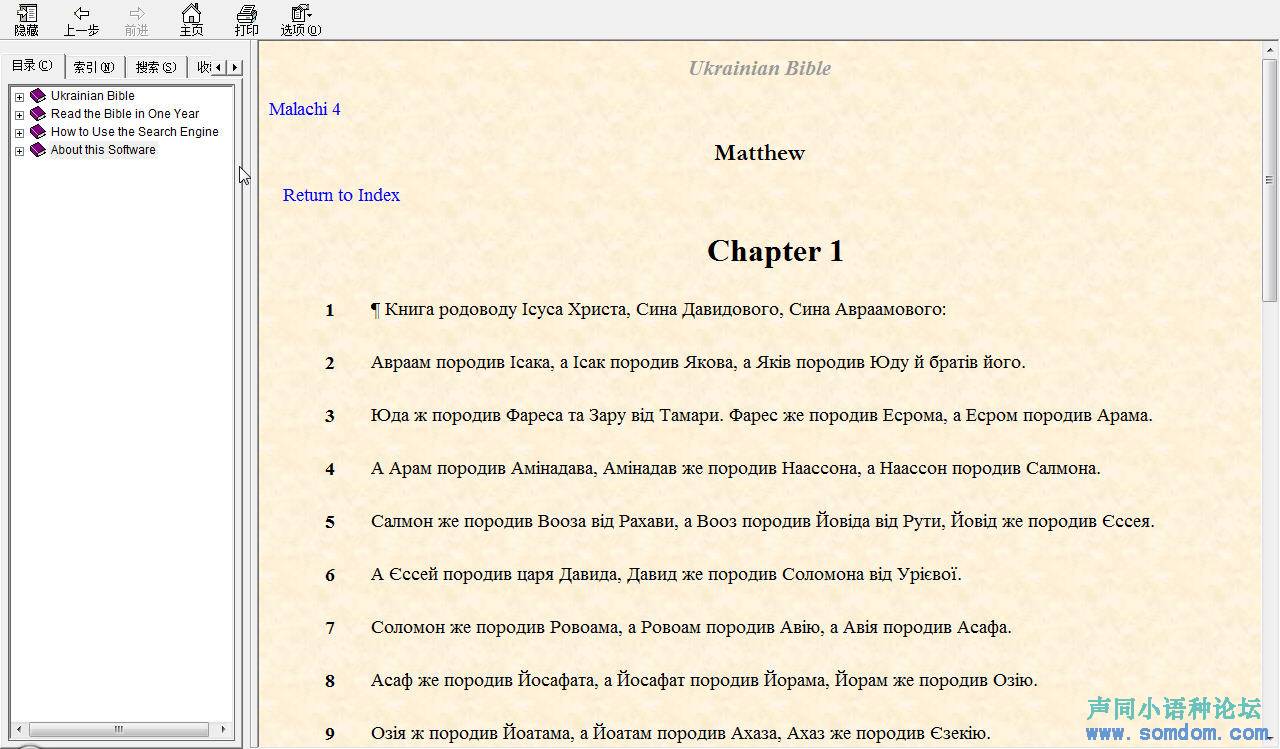
Task: Click the Matthew book heading
Action: point(760,153)
